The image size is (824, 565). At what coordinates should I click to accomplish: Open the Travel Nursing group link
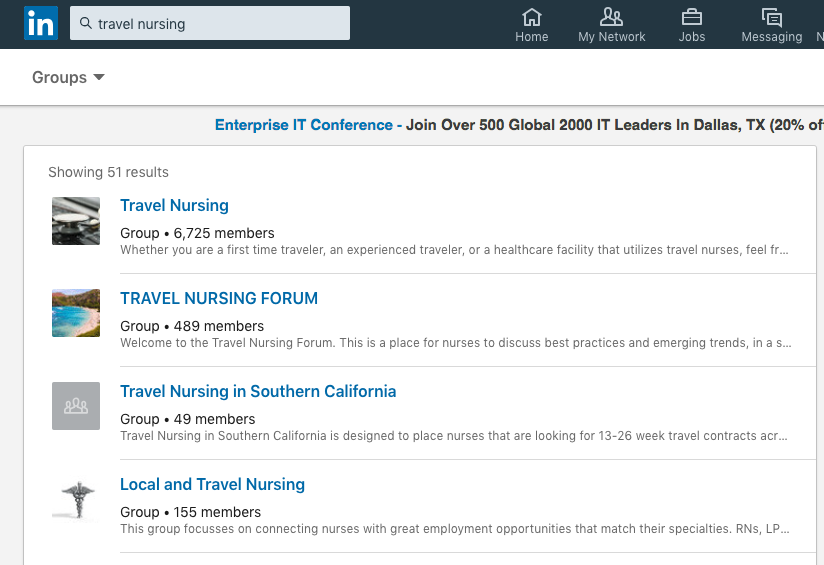point(174,205)
